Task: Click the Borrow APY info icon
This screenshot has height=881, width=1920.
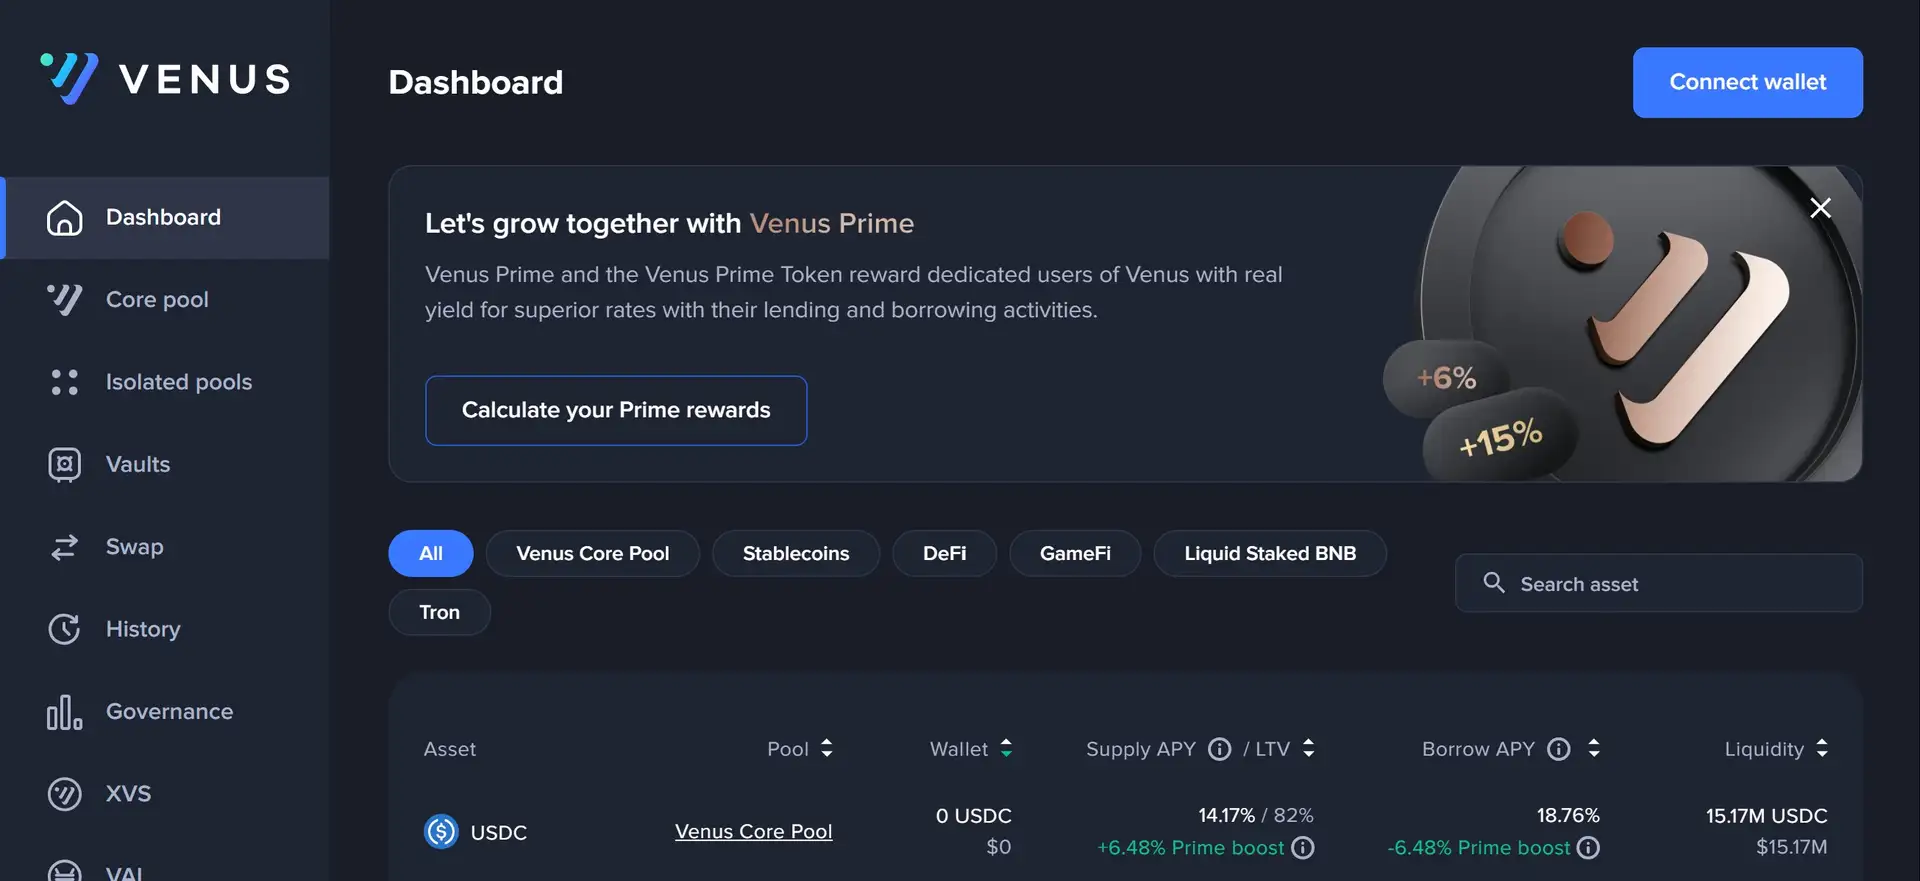Action: pos(1558,749)
